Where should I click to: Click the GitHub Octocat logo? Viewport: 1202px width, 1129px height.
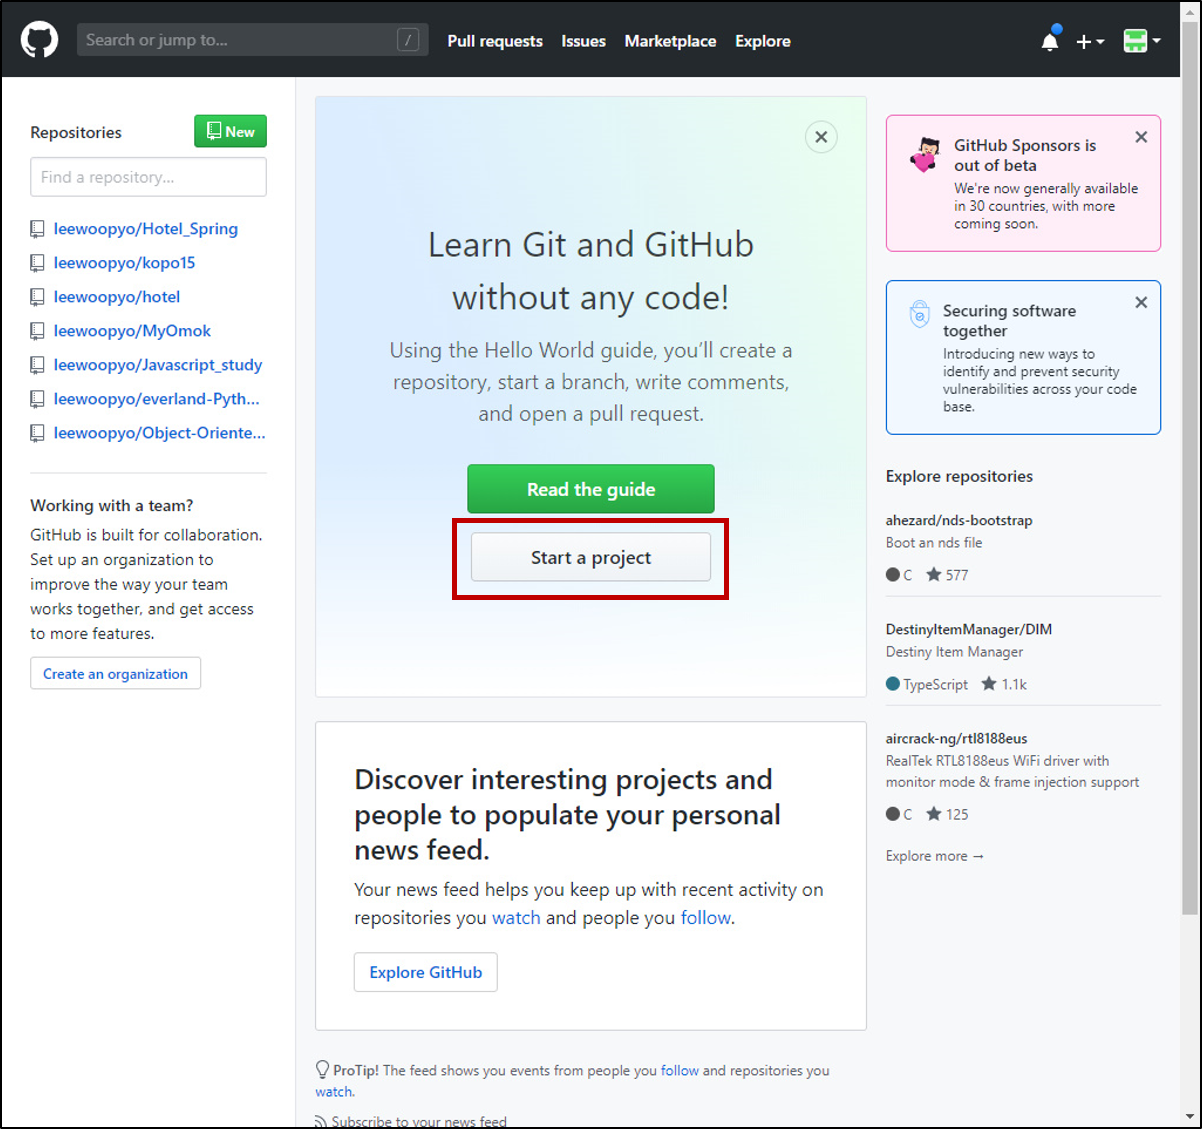coord(40,40)
